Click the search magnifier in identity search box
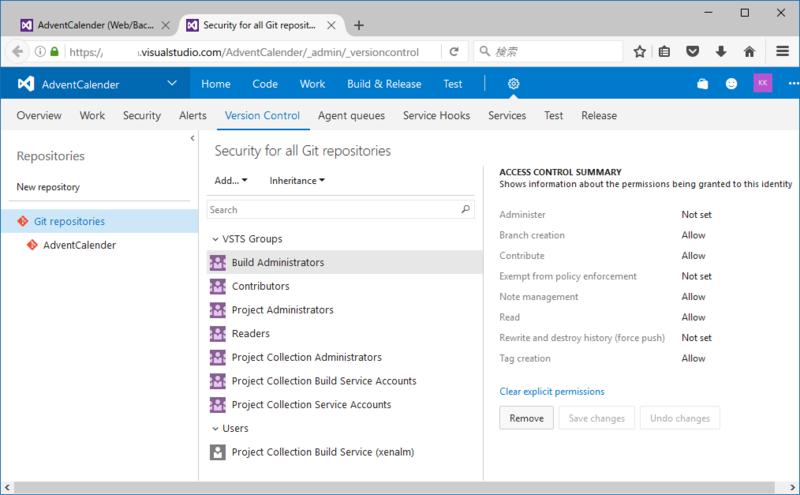Screen dimensions: 800x495 (465, 209)
